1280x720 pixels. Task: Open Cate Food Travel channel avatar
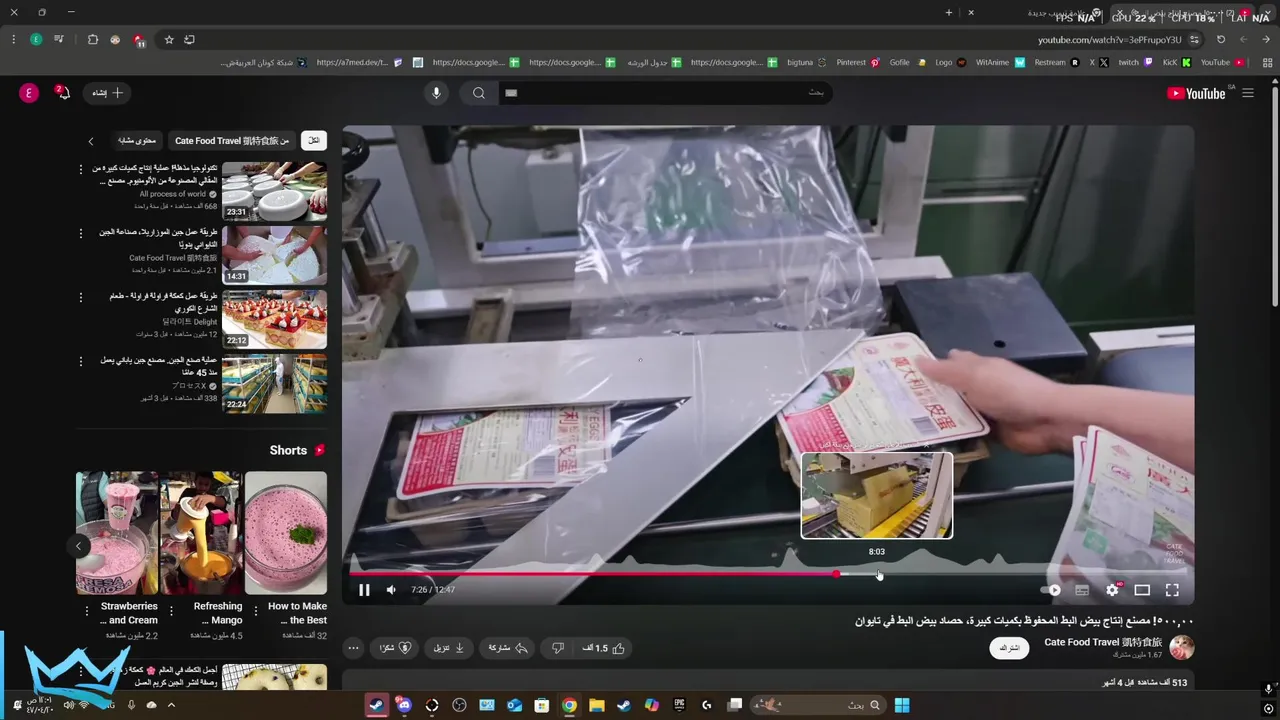tap(1182, 648)
